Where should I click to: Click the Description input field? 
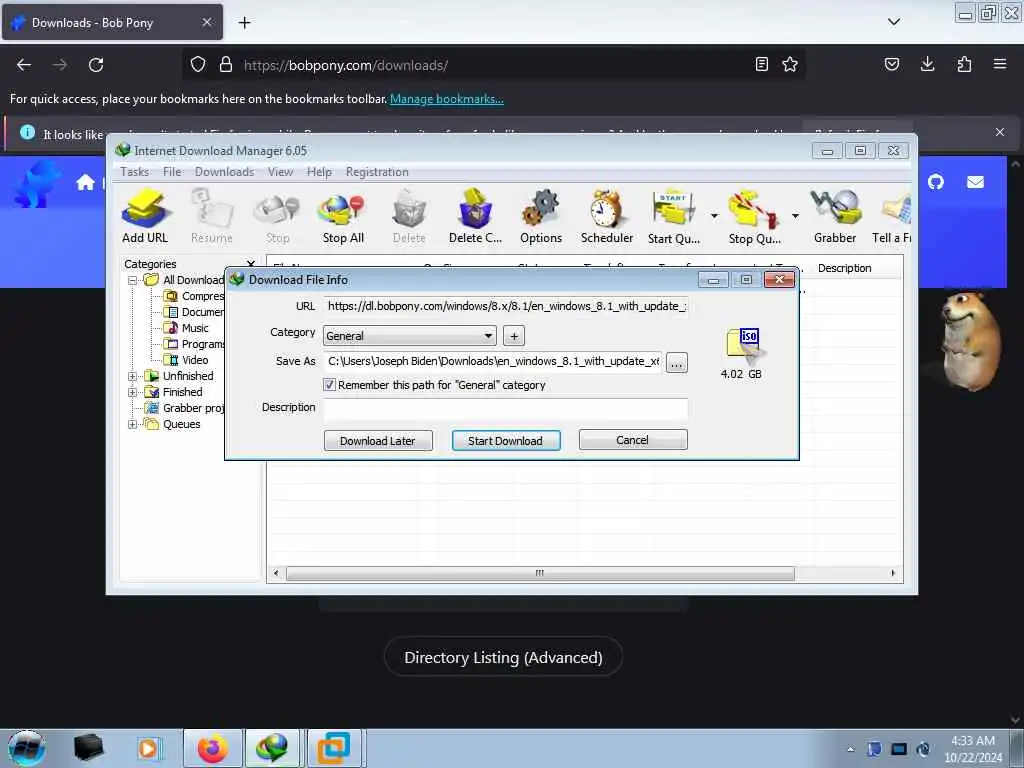click(x=505, y=409)
